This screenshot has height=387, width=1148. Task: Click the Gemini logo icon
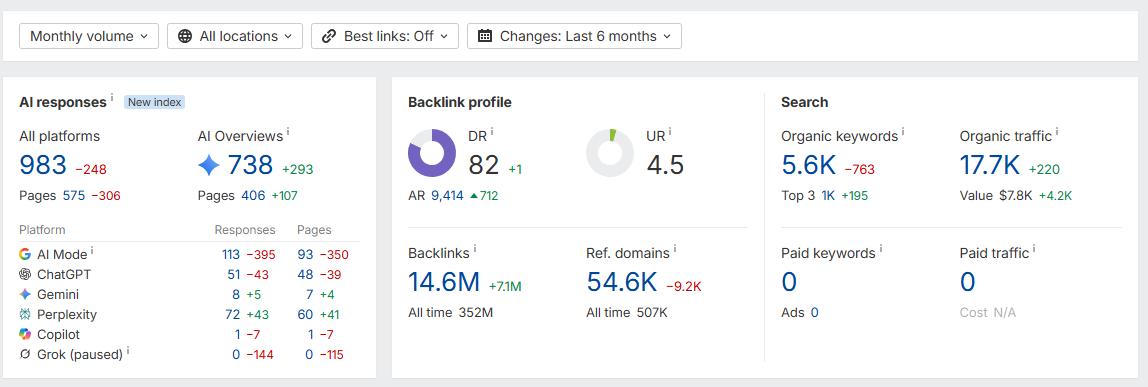pyautogui.click(x=25, y=294)
